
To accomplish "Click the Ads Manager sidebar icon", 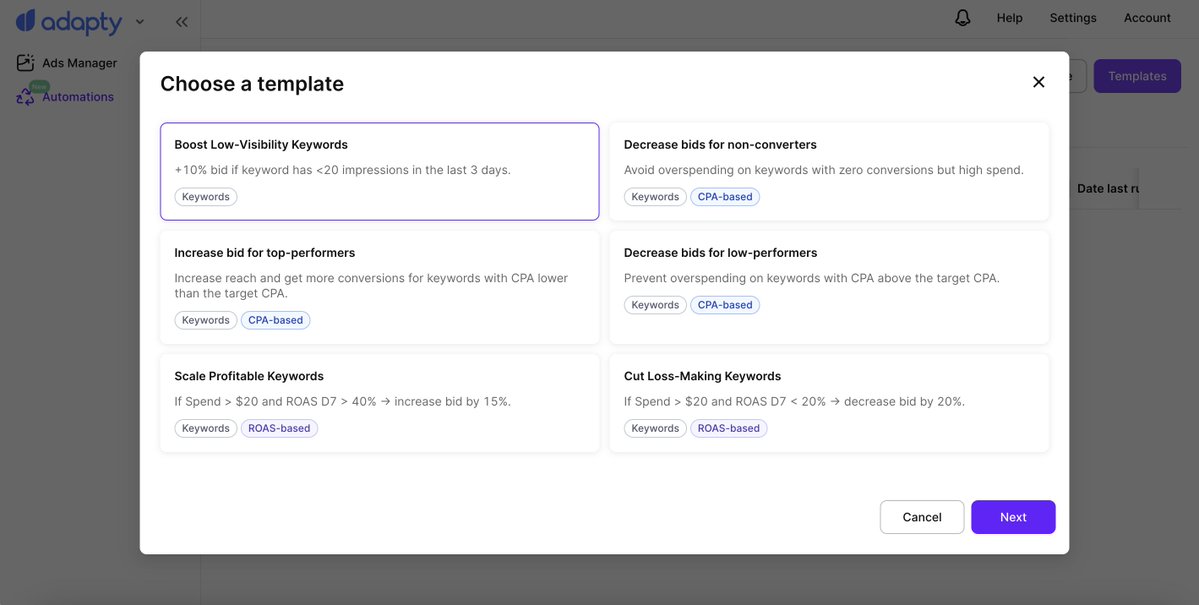I will coord(25,63).
